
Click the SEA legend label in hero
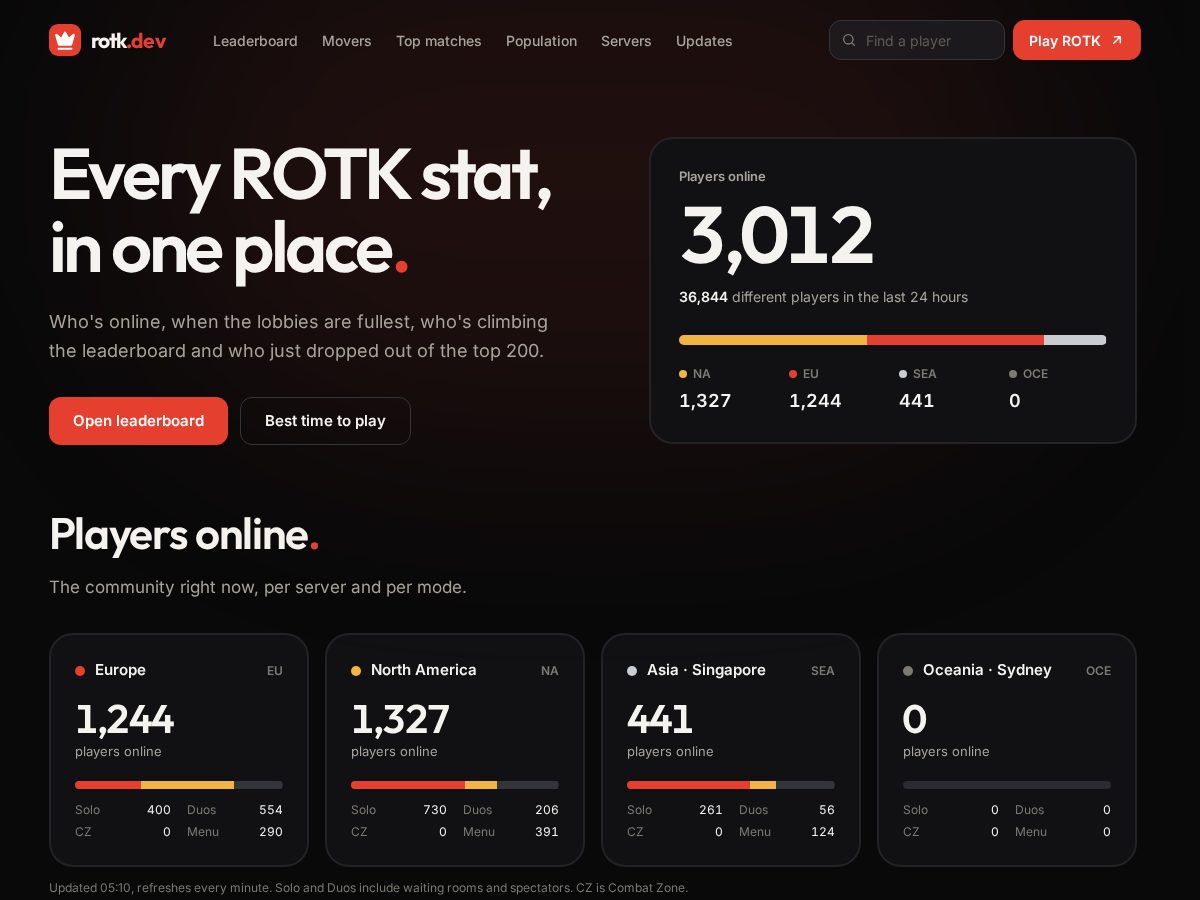pos(924,374)
